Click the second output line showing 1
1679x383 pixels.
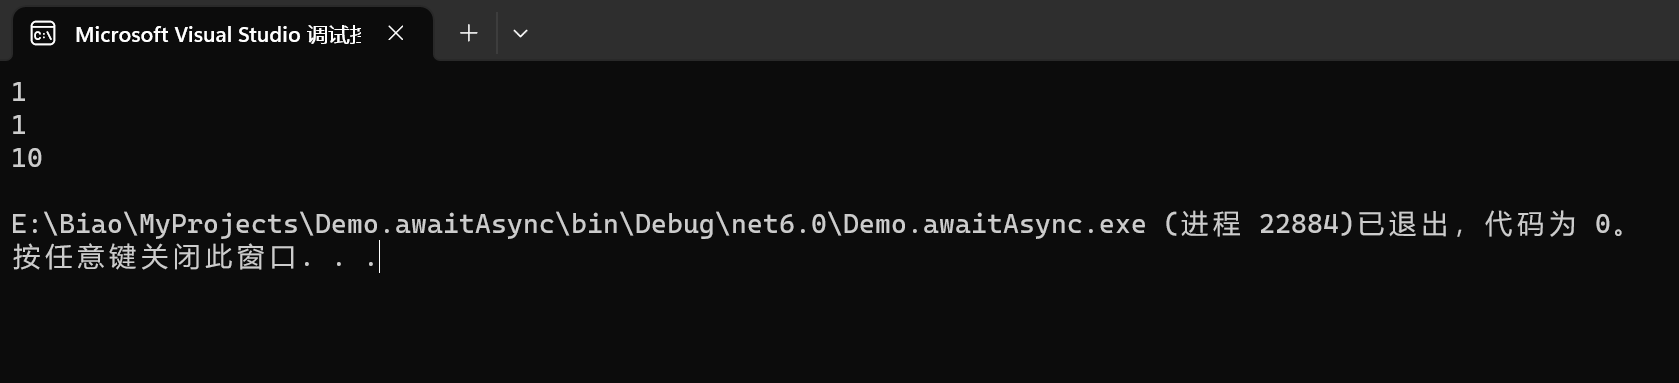coord(19,125)
